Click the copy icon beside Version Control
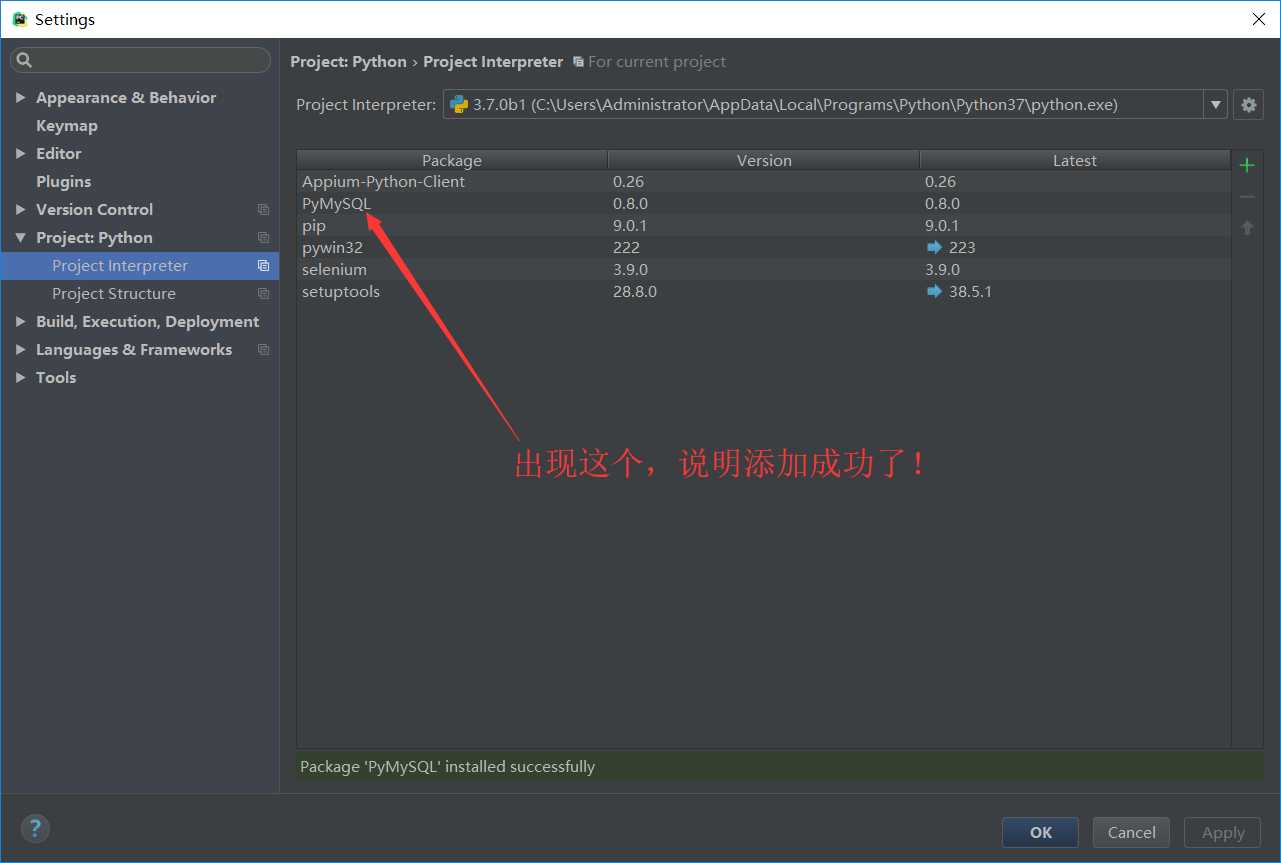Image resolution: width=1281 pixels, height=863 pixels. 263,210
